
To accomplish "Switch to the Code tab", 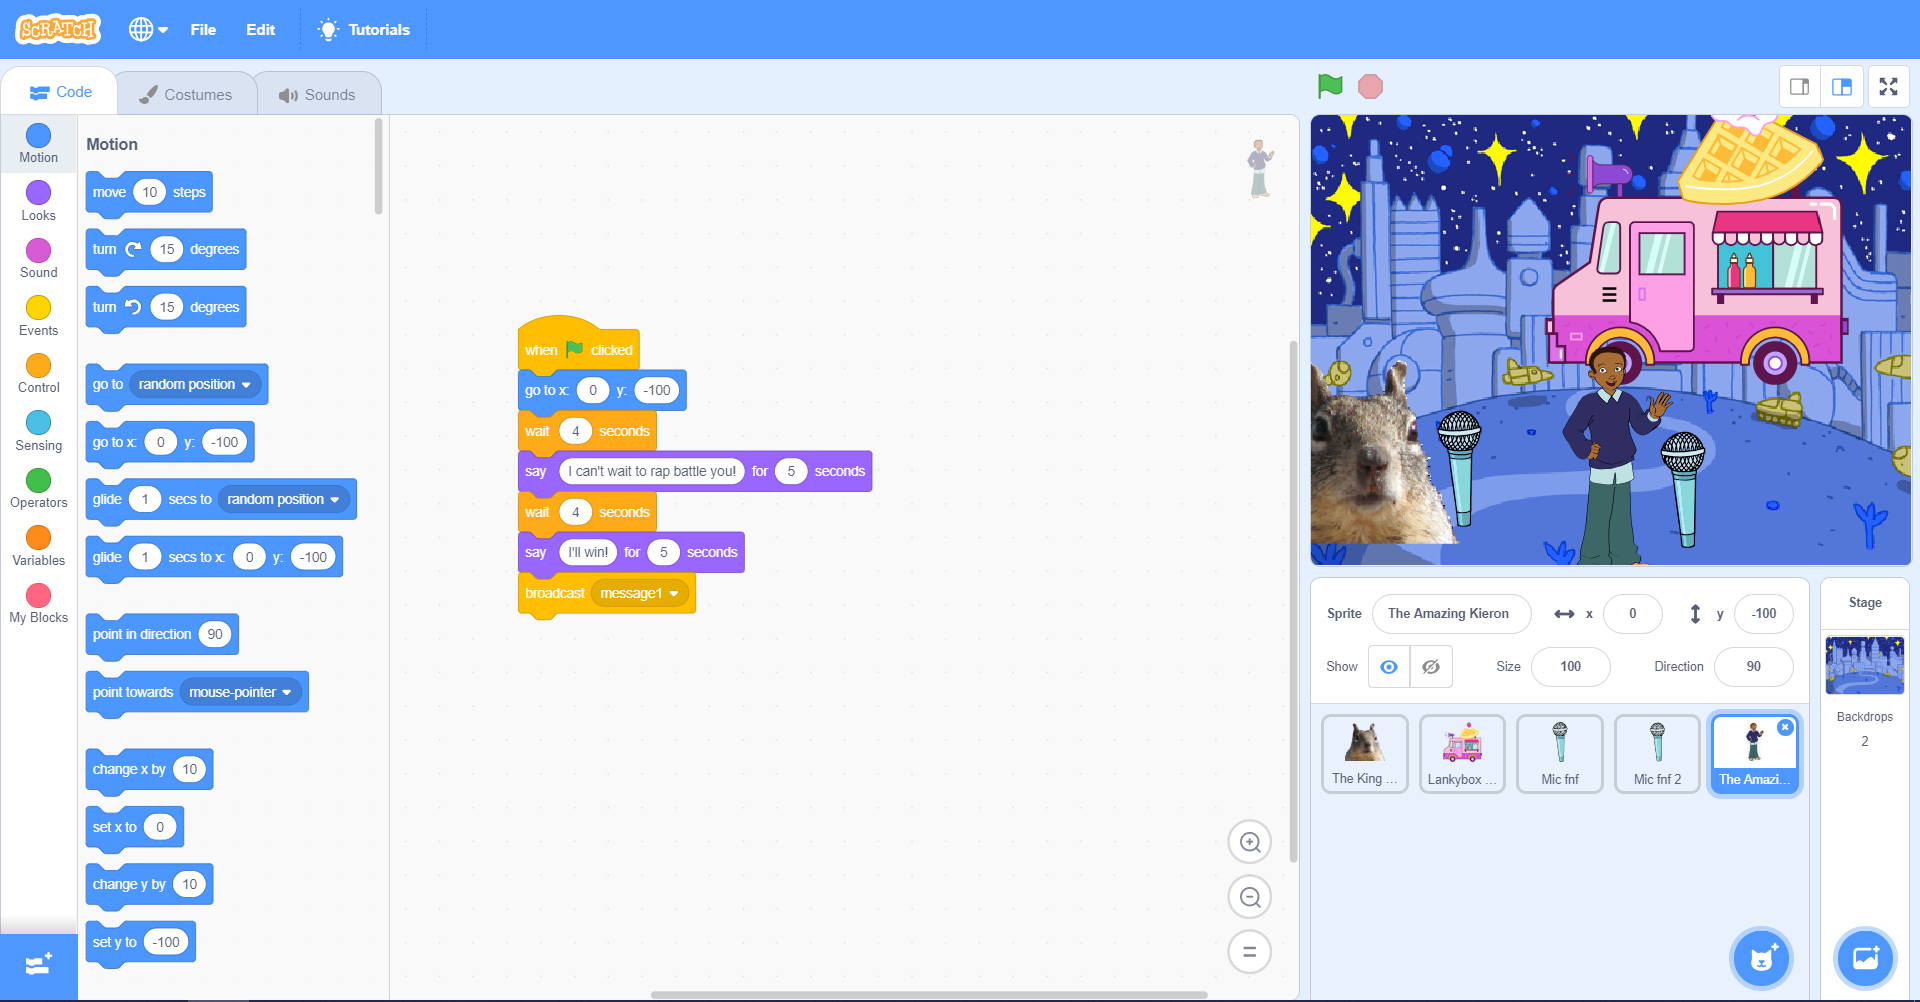I will (x=60, y=92).
